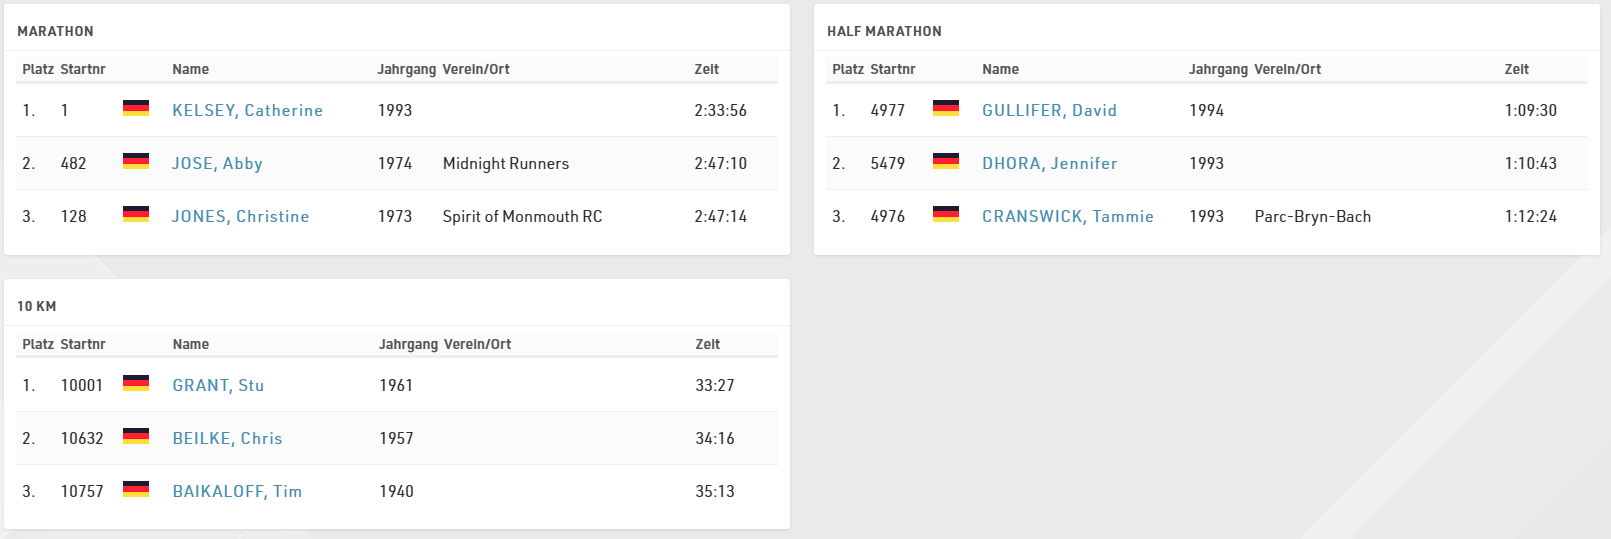1611x539 pixels.
Task: Click the flag next to DHORA, Jennifer
Action: coord(946,161)
